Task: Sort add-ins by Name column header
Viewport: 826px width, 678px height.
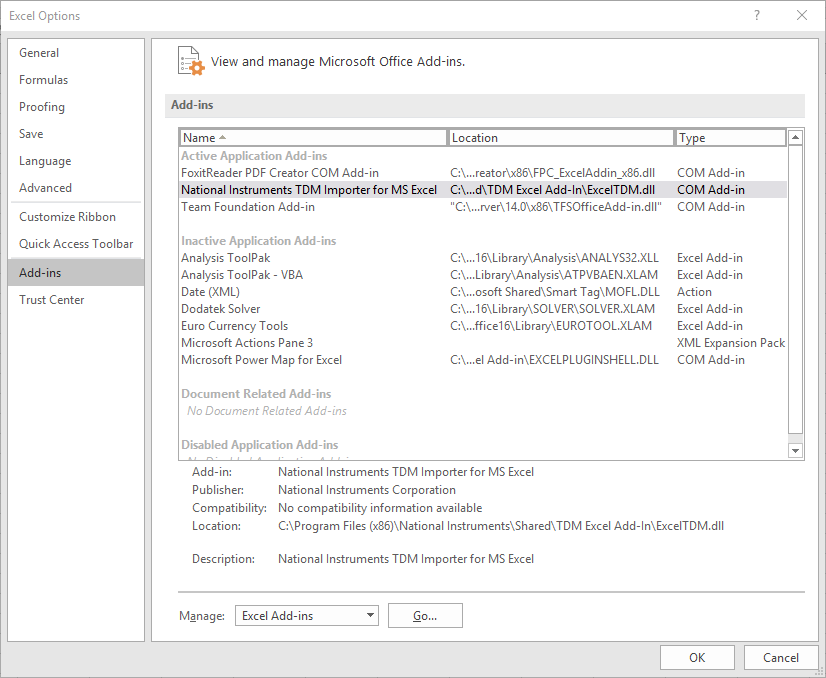Action: pos(312,138)
